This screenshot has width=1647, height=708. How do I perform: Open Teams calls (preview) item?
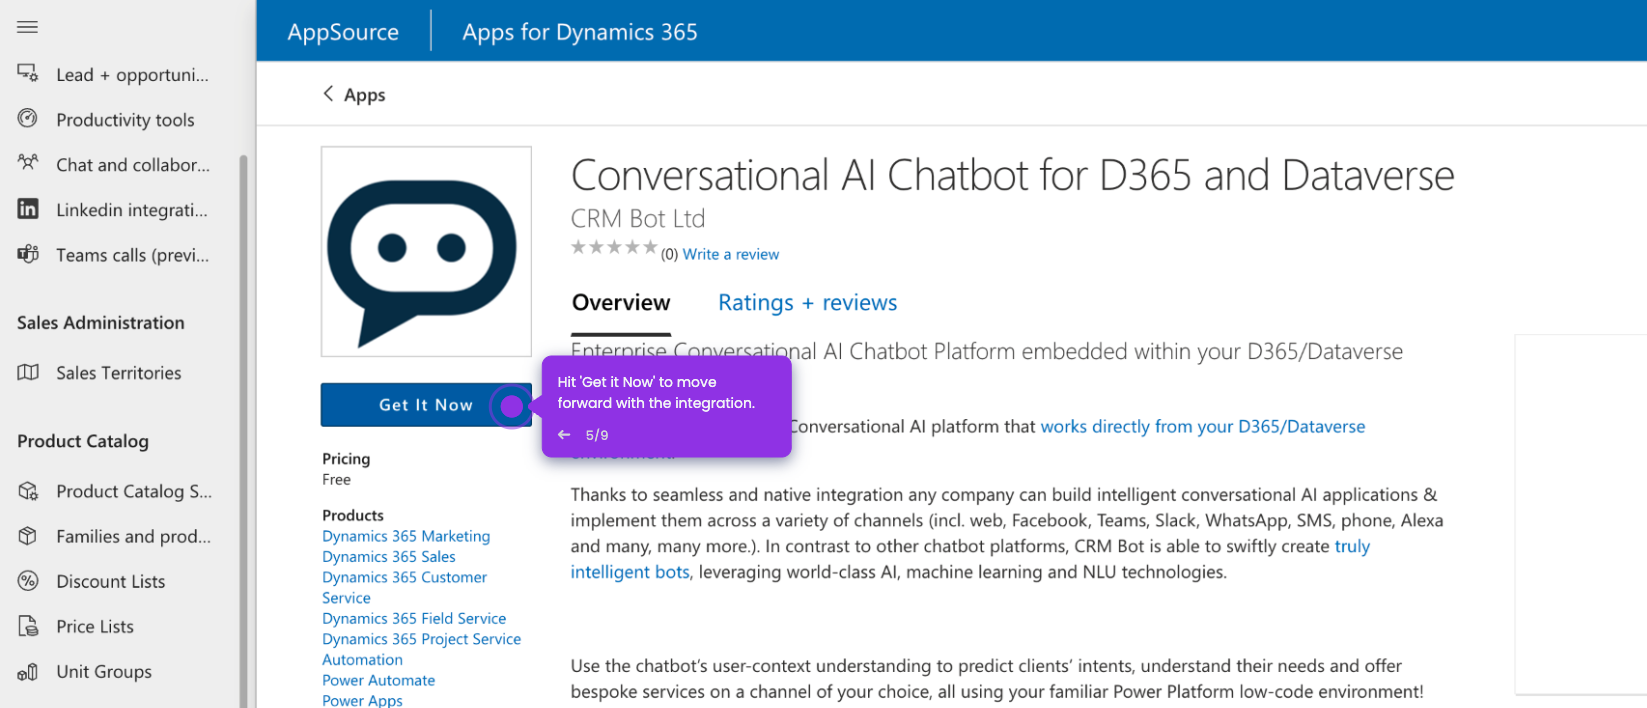point(132,255)
